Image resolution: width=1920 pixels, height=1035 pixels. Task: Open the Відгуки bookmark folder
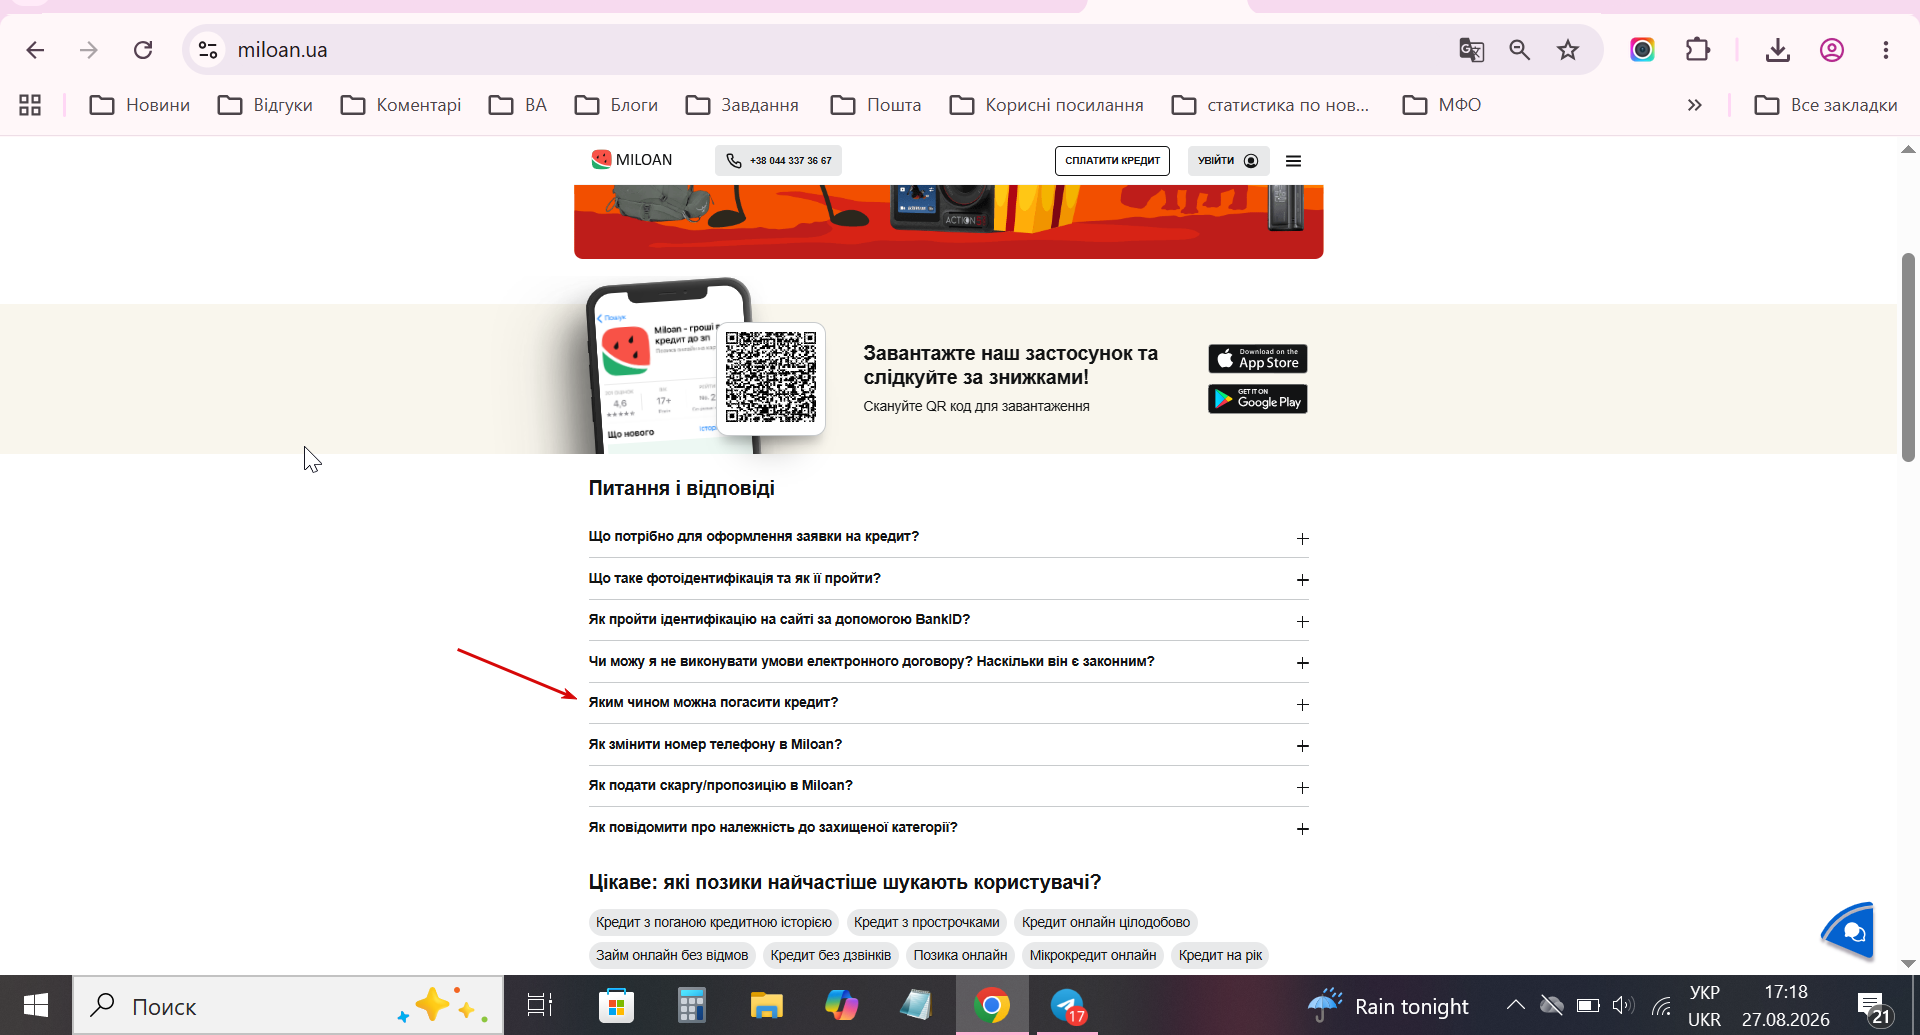tap(265, 105)
